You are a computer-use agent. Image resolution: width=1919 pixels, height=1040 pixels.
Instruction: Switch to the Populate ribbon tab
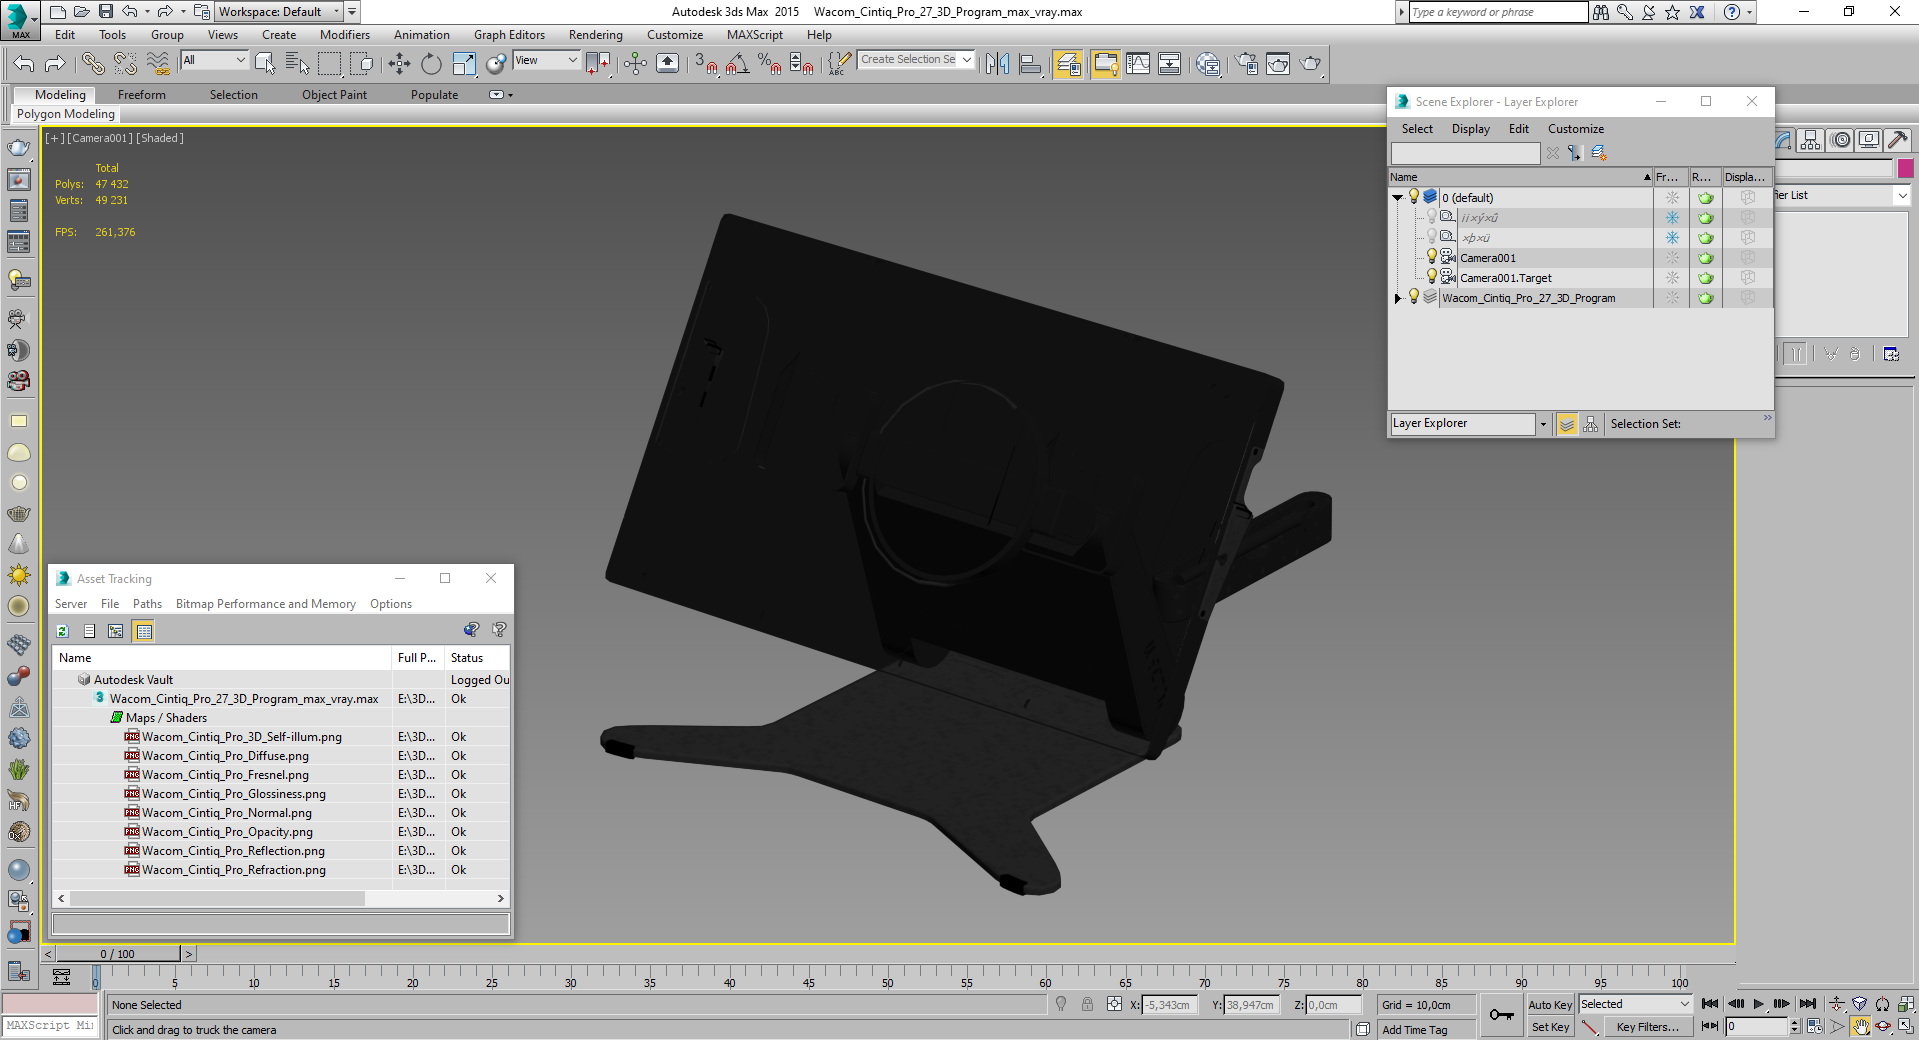click(435, 95)
